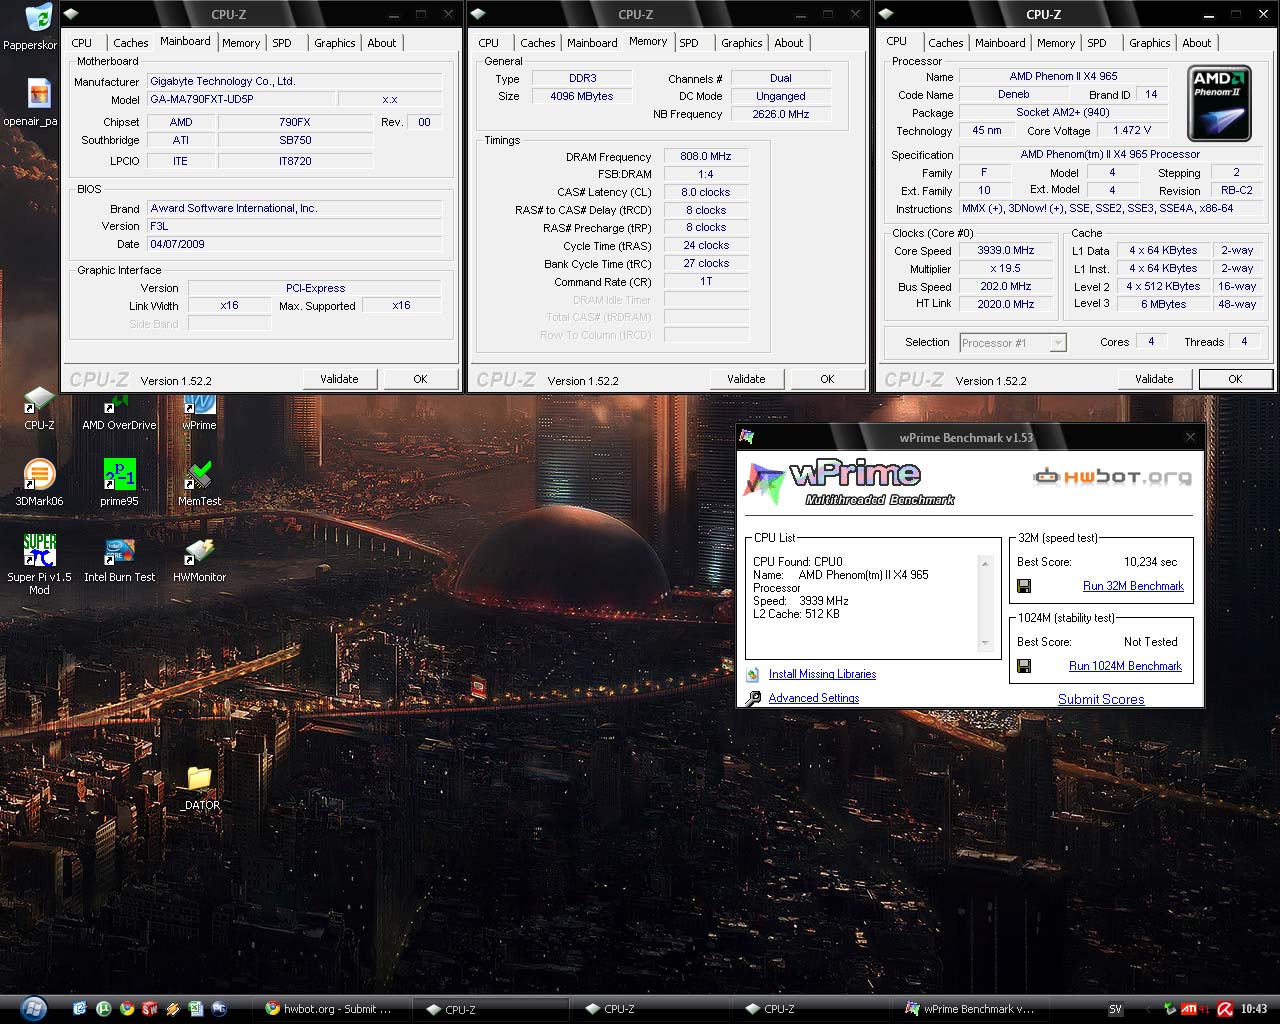Click the 8.0 clocks CAS Latency value
Viewport: 1280px width, 1024px height.
click(x=706, y=193)
